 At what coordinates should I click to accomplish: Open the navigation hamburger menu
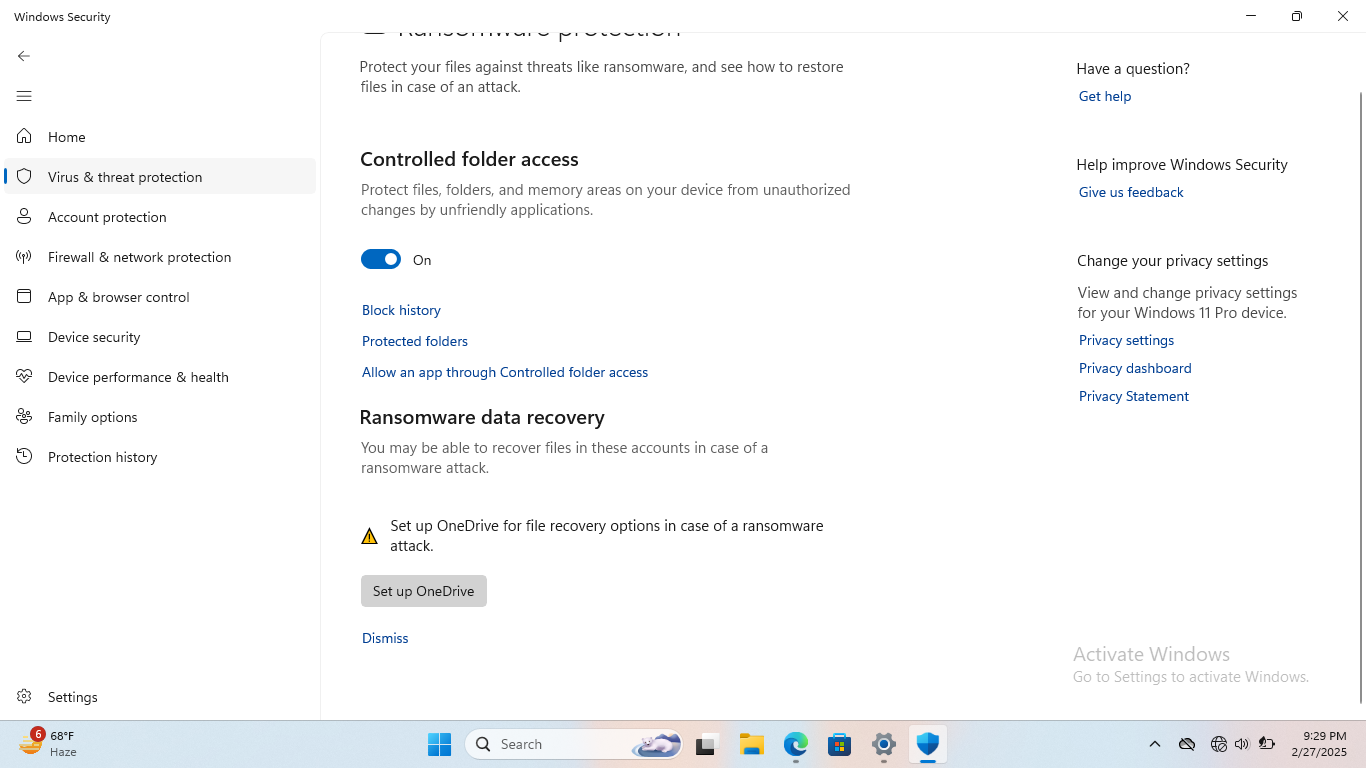(x=23, y=96)
